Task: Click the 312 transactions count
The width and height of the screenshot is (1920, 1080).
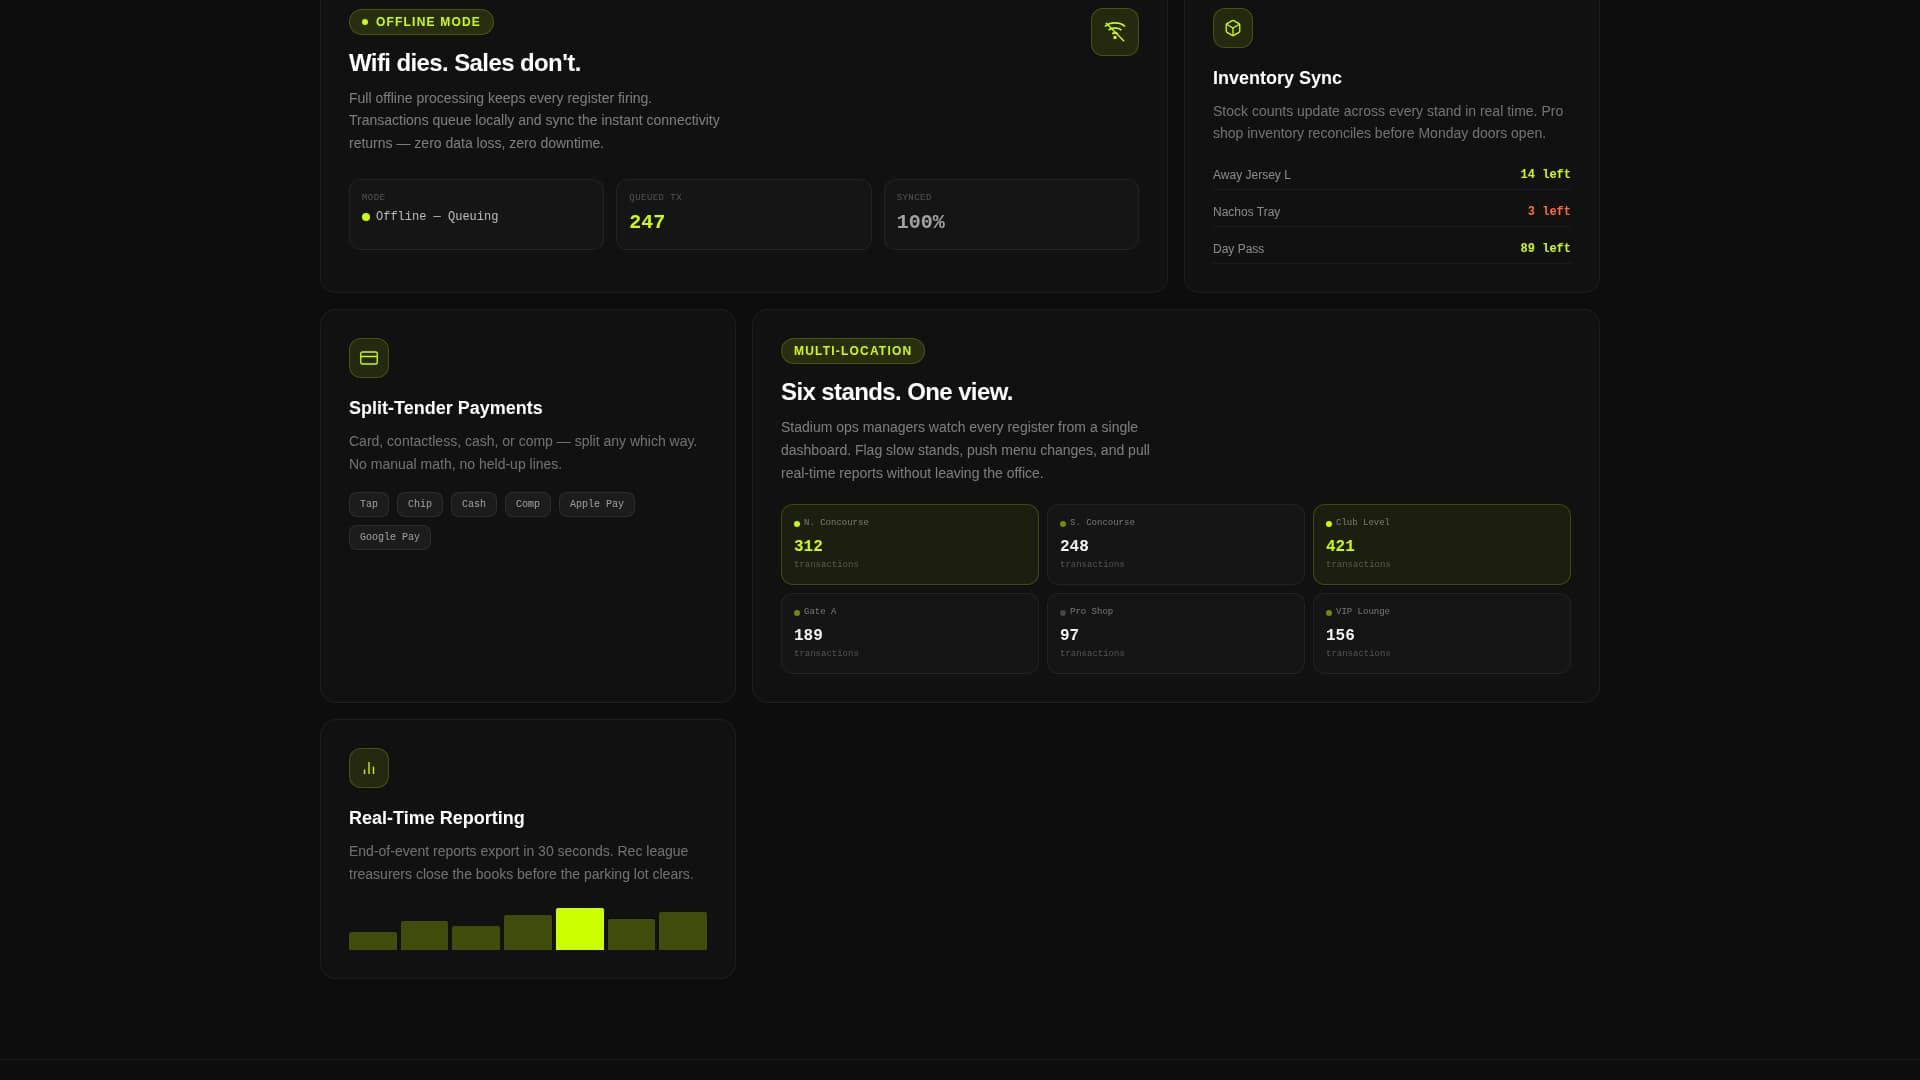Action: (808, 547)
